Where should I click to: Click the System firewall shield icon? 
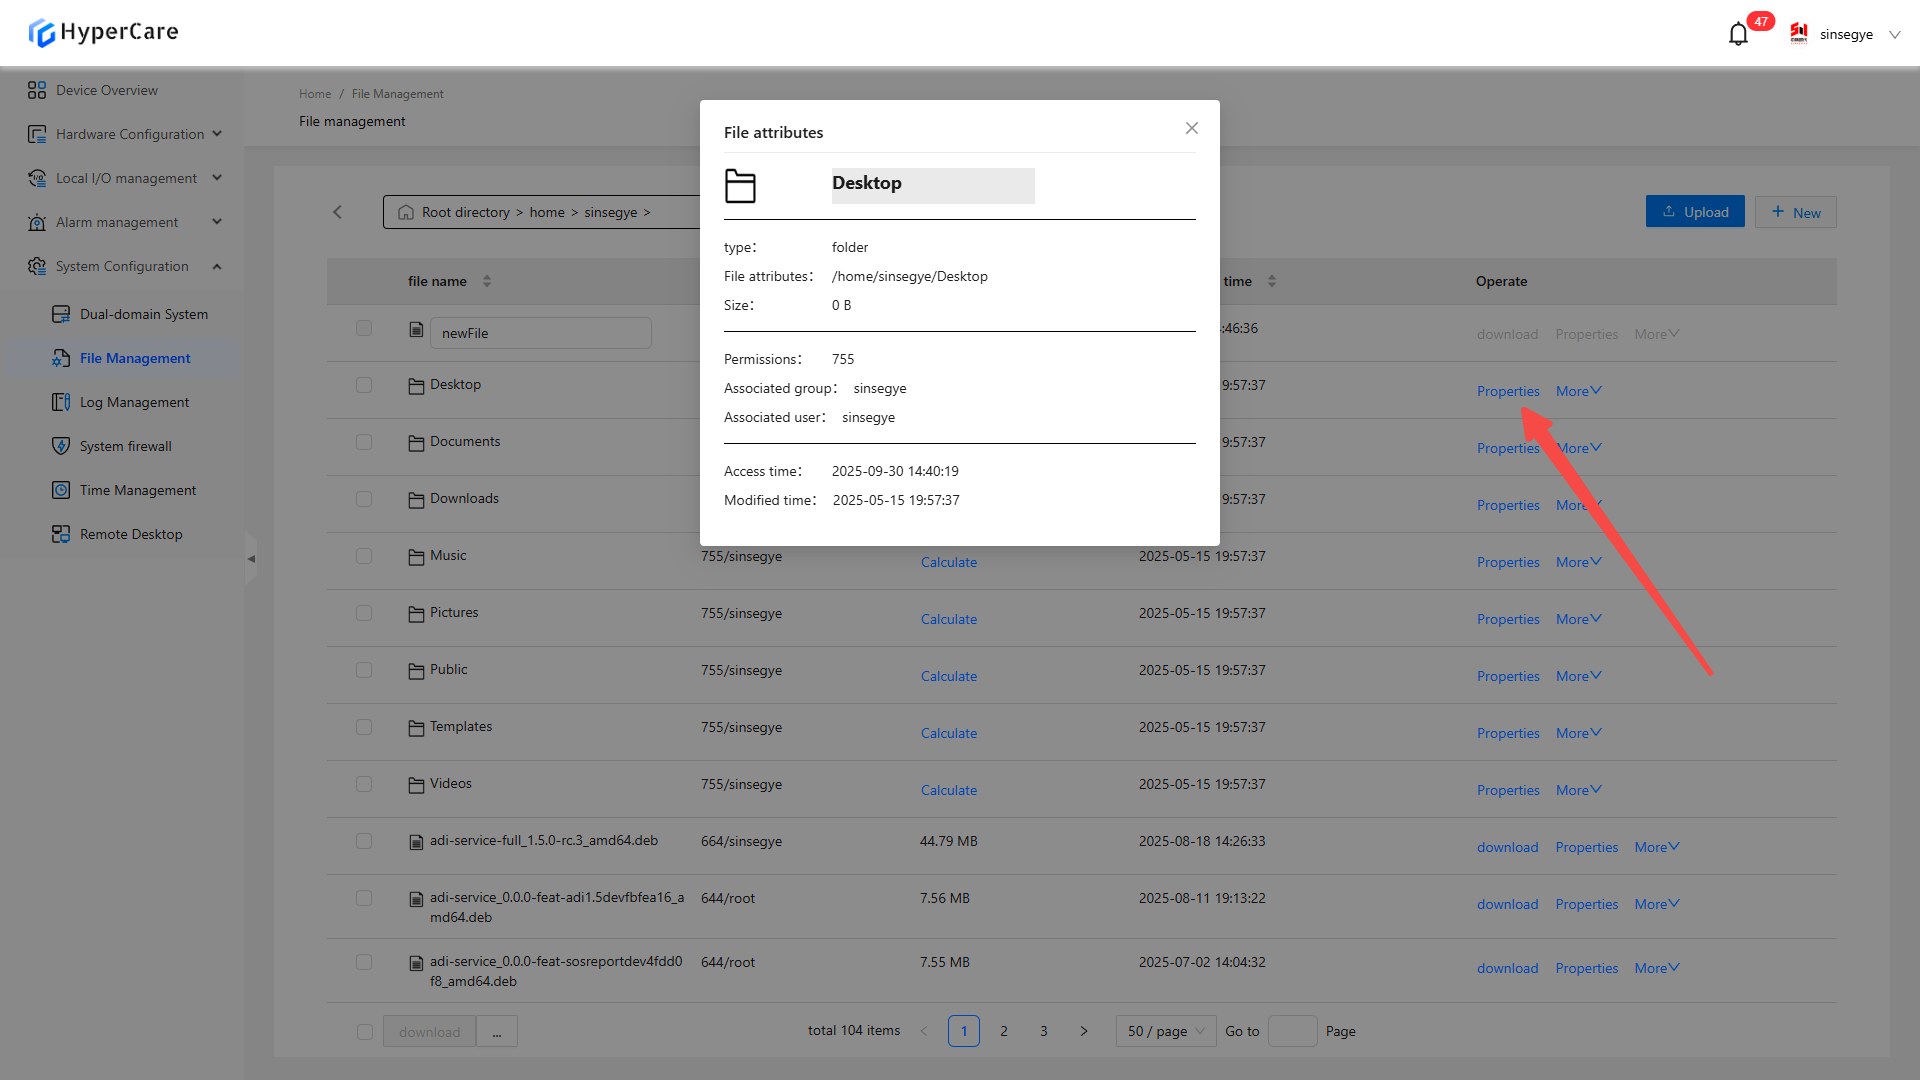coord(61,446)
